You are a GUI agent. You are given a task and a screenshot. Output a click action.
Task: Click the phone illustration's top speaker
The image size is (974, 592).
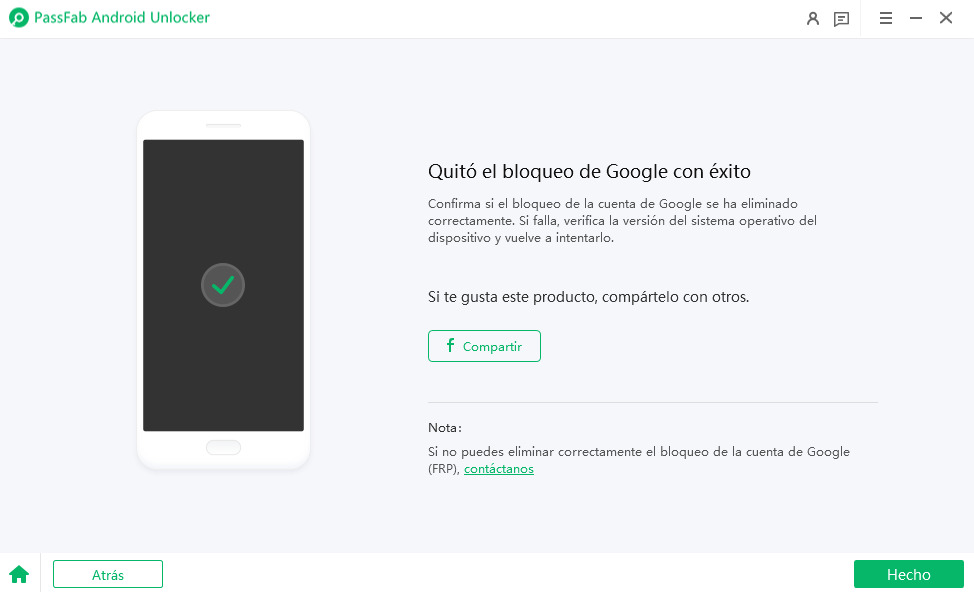click(223, 125)
